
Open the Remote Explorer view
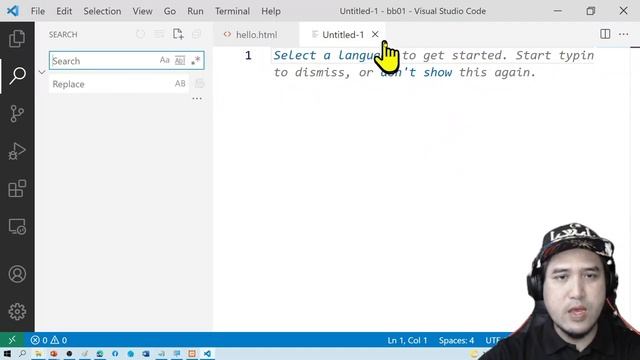point(17,227)
